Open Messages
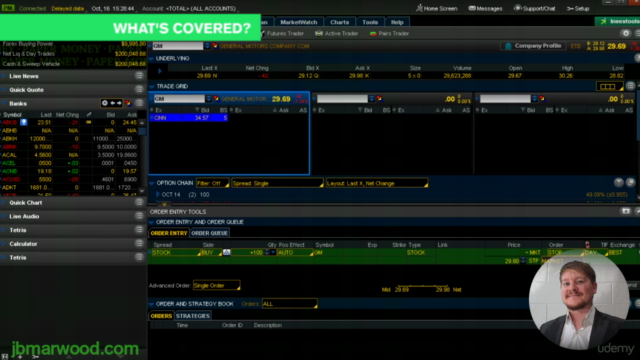 485,8
